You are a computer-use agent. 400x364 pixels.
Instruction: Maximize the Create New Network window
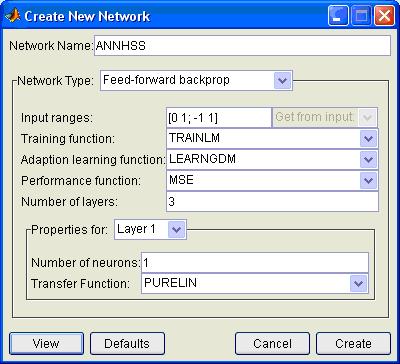tap(361, 16)
